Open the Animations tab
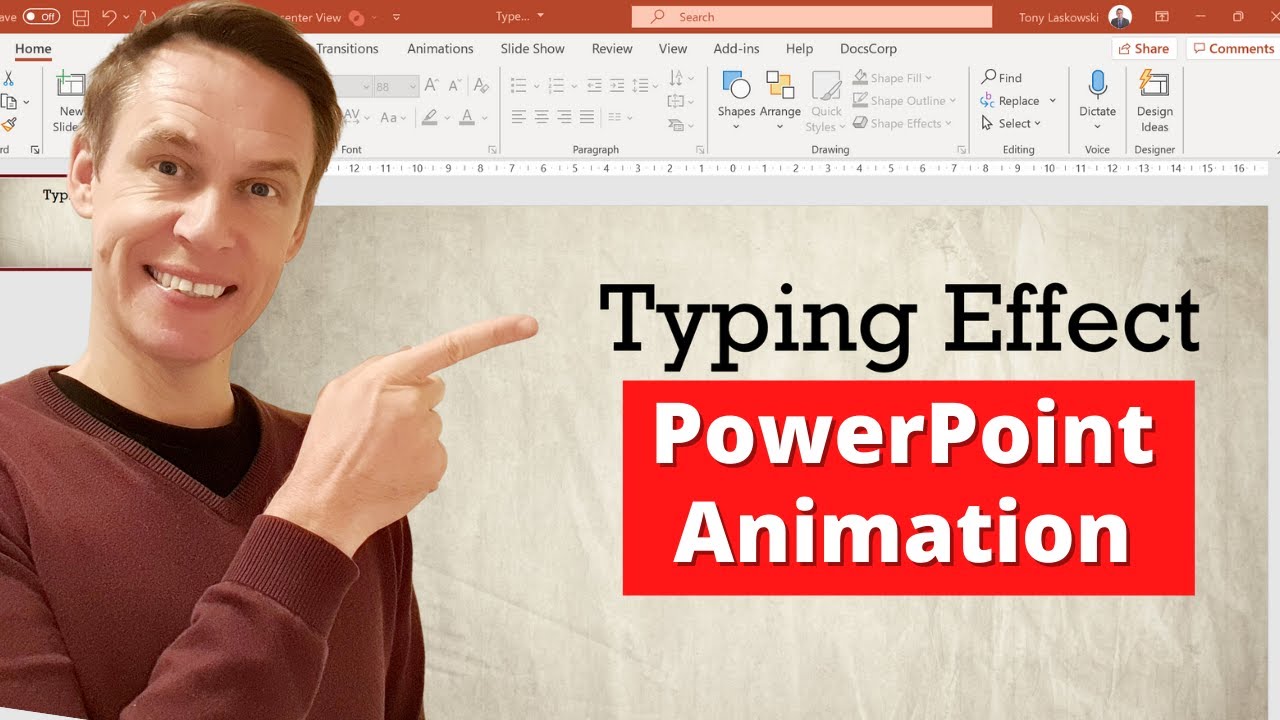 [440, 49]
